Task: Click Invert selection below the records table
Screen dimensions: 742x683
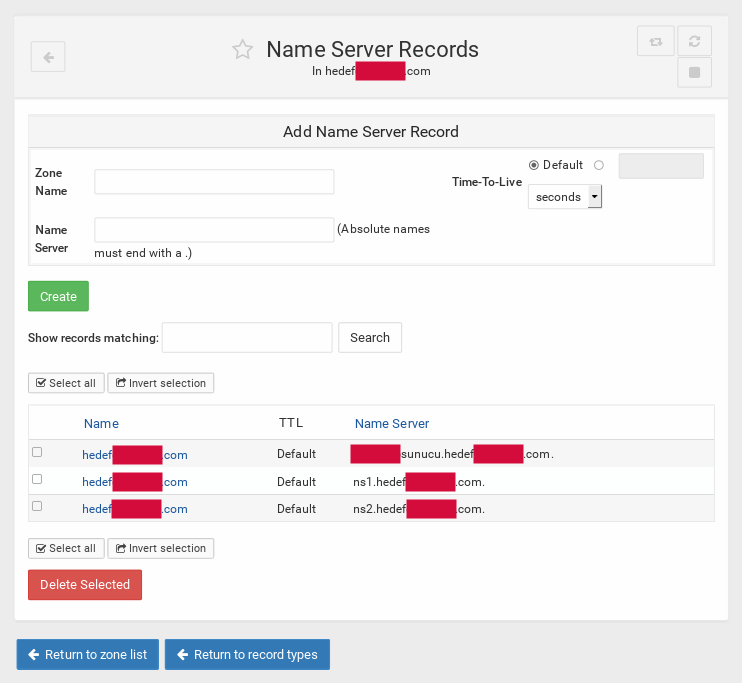Action: (160, 548)
